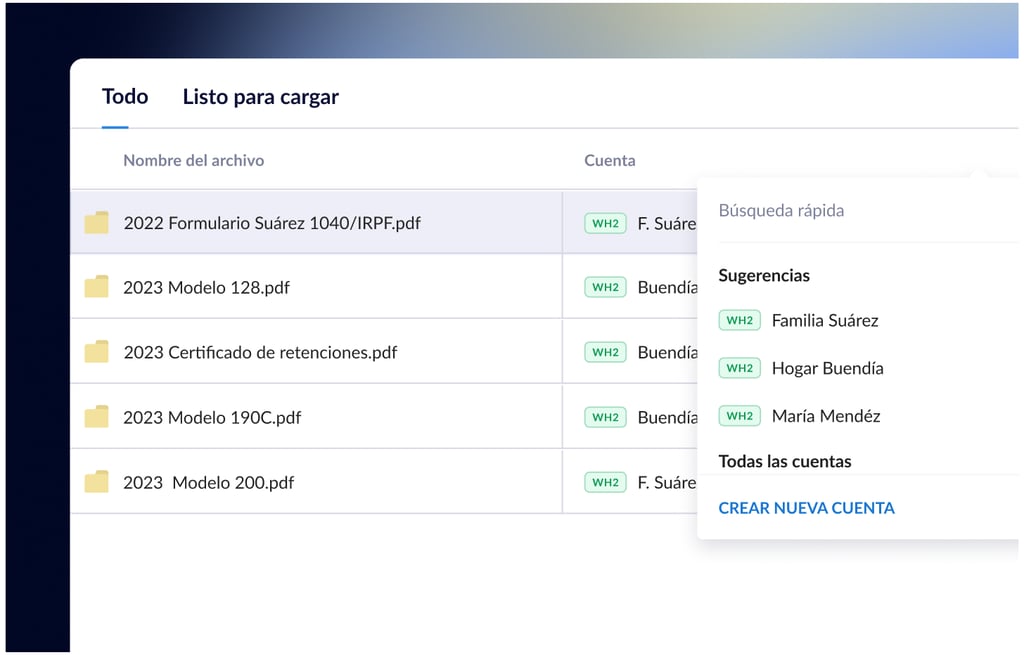Open account dropdown in Modelo 128 row

click(640, 288)
